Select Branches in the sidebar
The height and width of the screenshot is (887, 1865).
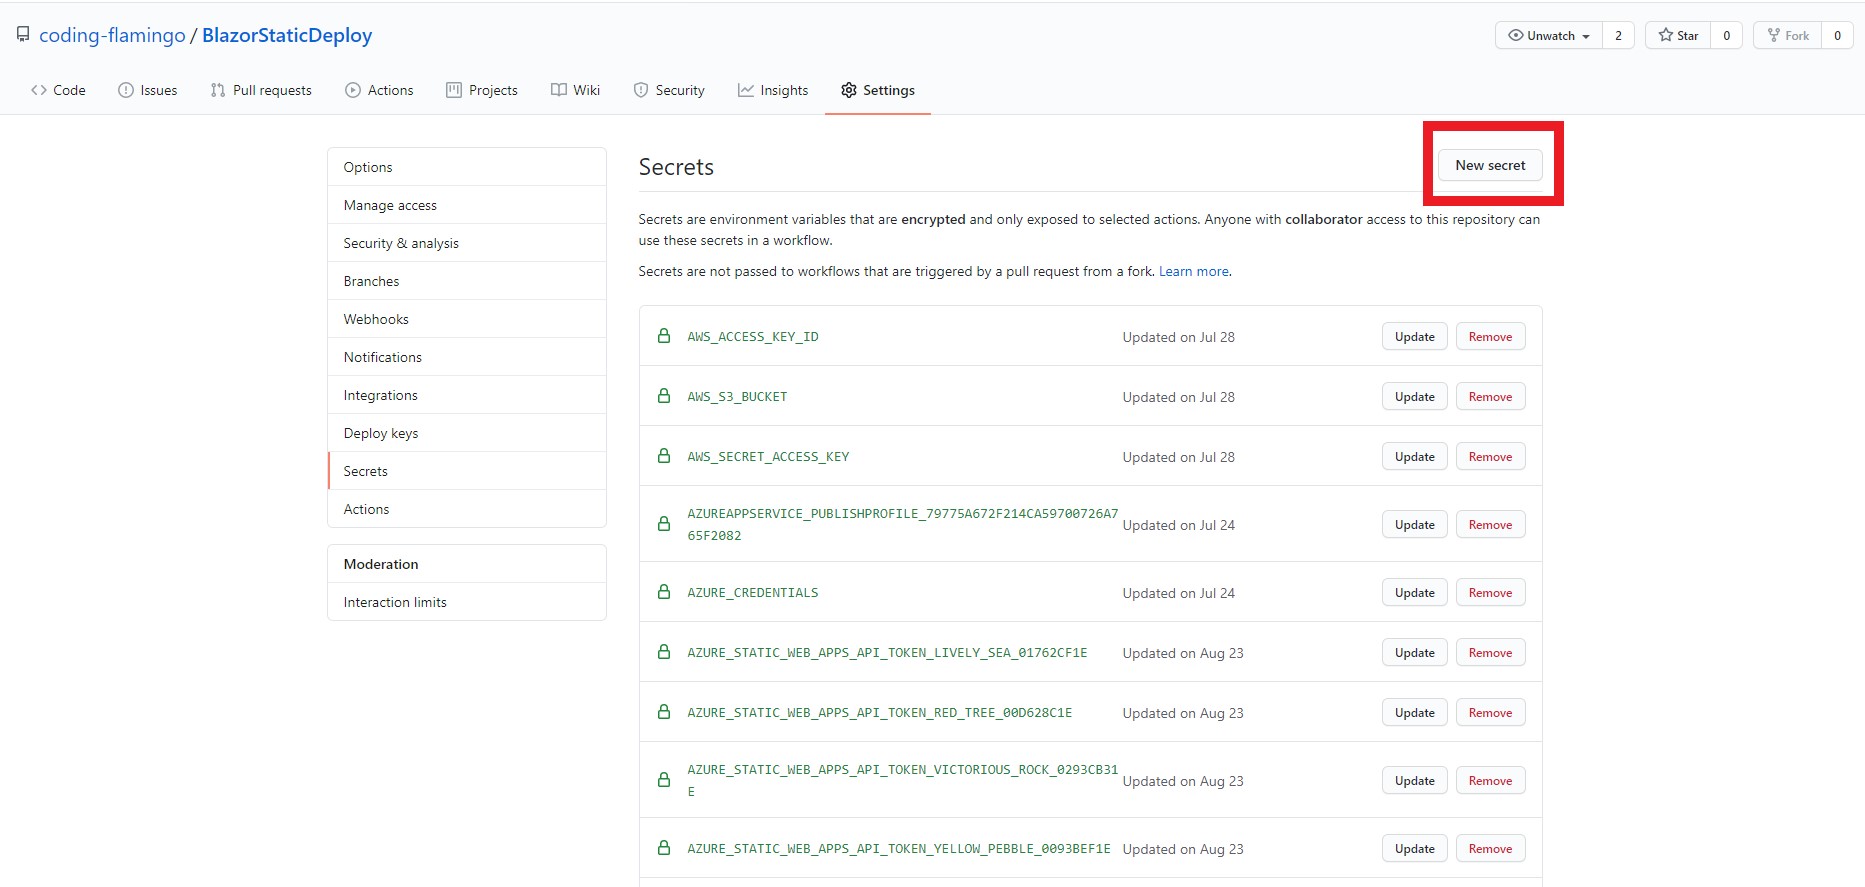tap(467, 281)
